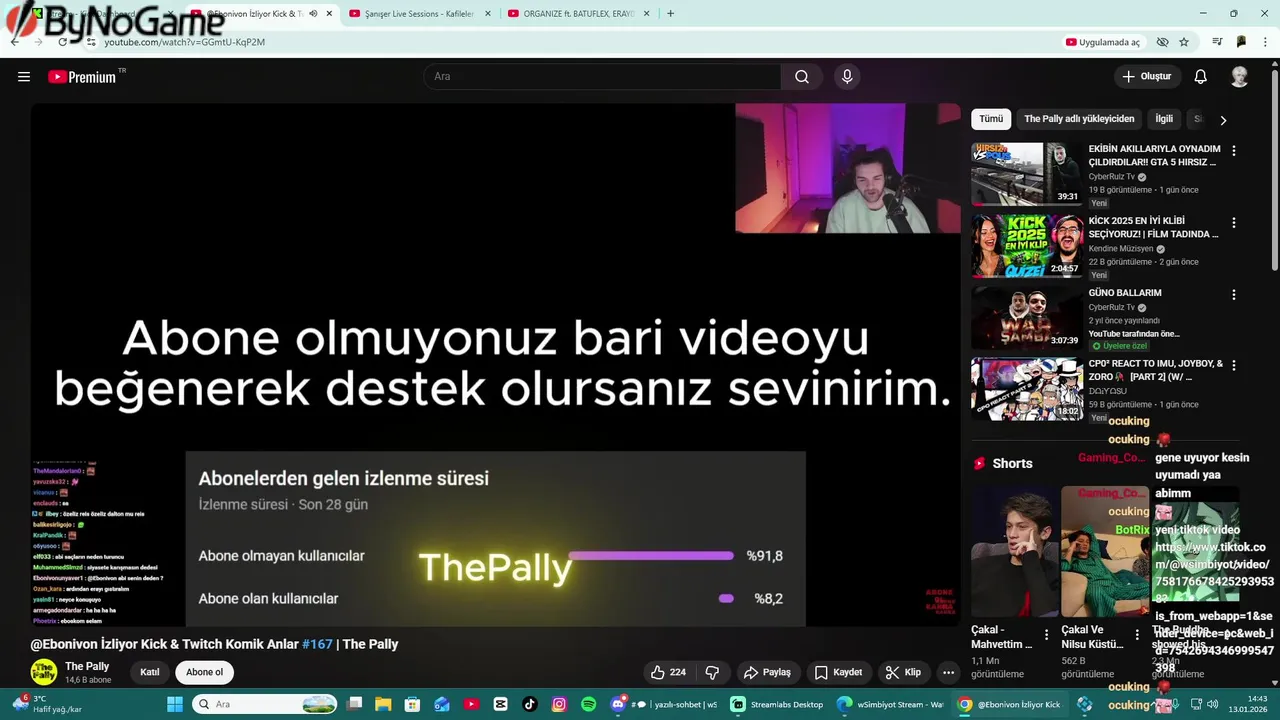
Task: Open the CP0 REACT TO IMU thumbnail
Action: click(x=1027, y=389)
